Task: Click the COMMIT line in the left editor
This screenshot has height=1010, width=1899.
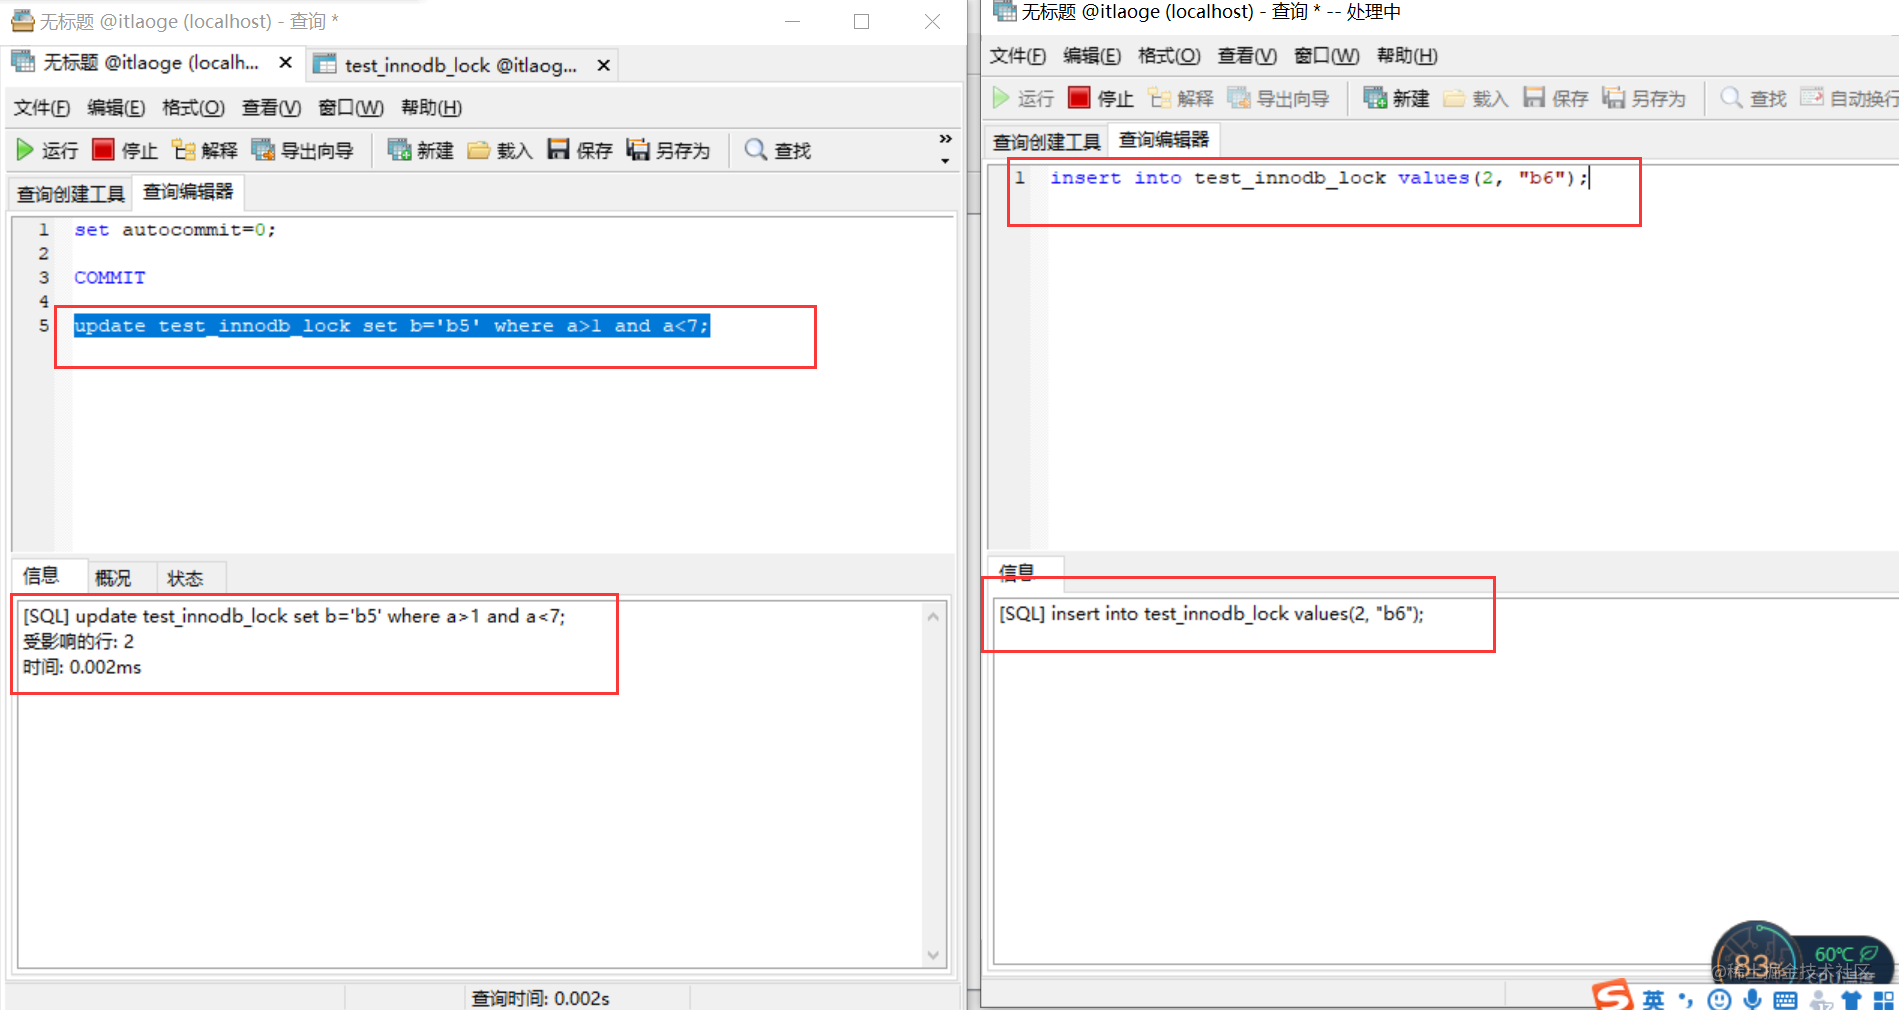Action: (110, 278)
